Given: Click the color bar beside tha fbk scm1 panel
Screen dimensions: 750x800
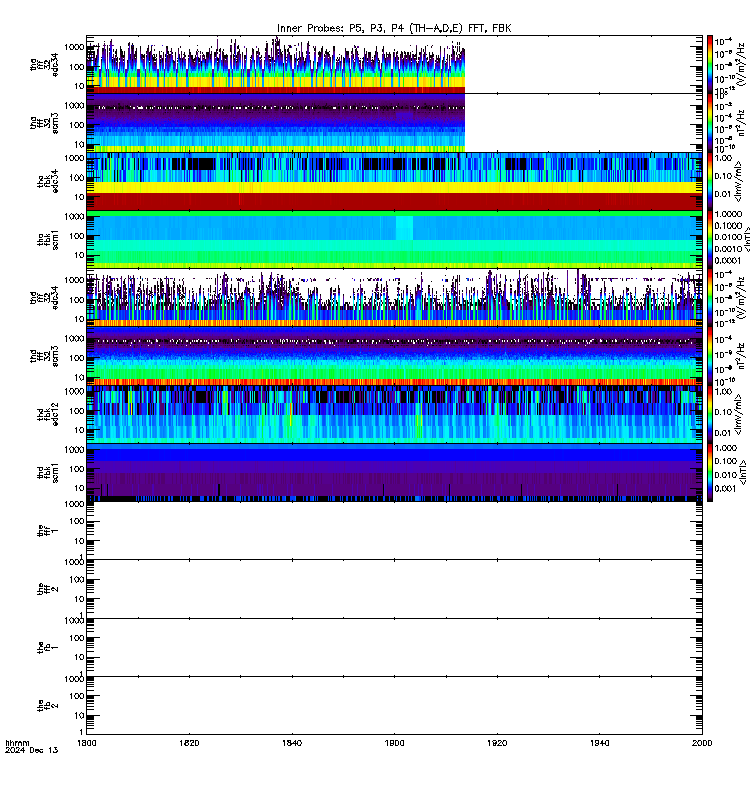Looking at the screenshot, I should [710, 240].
